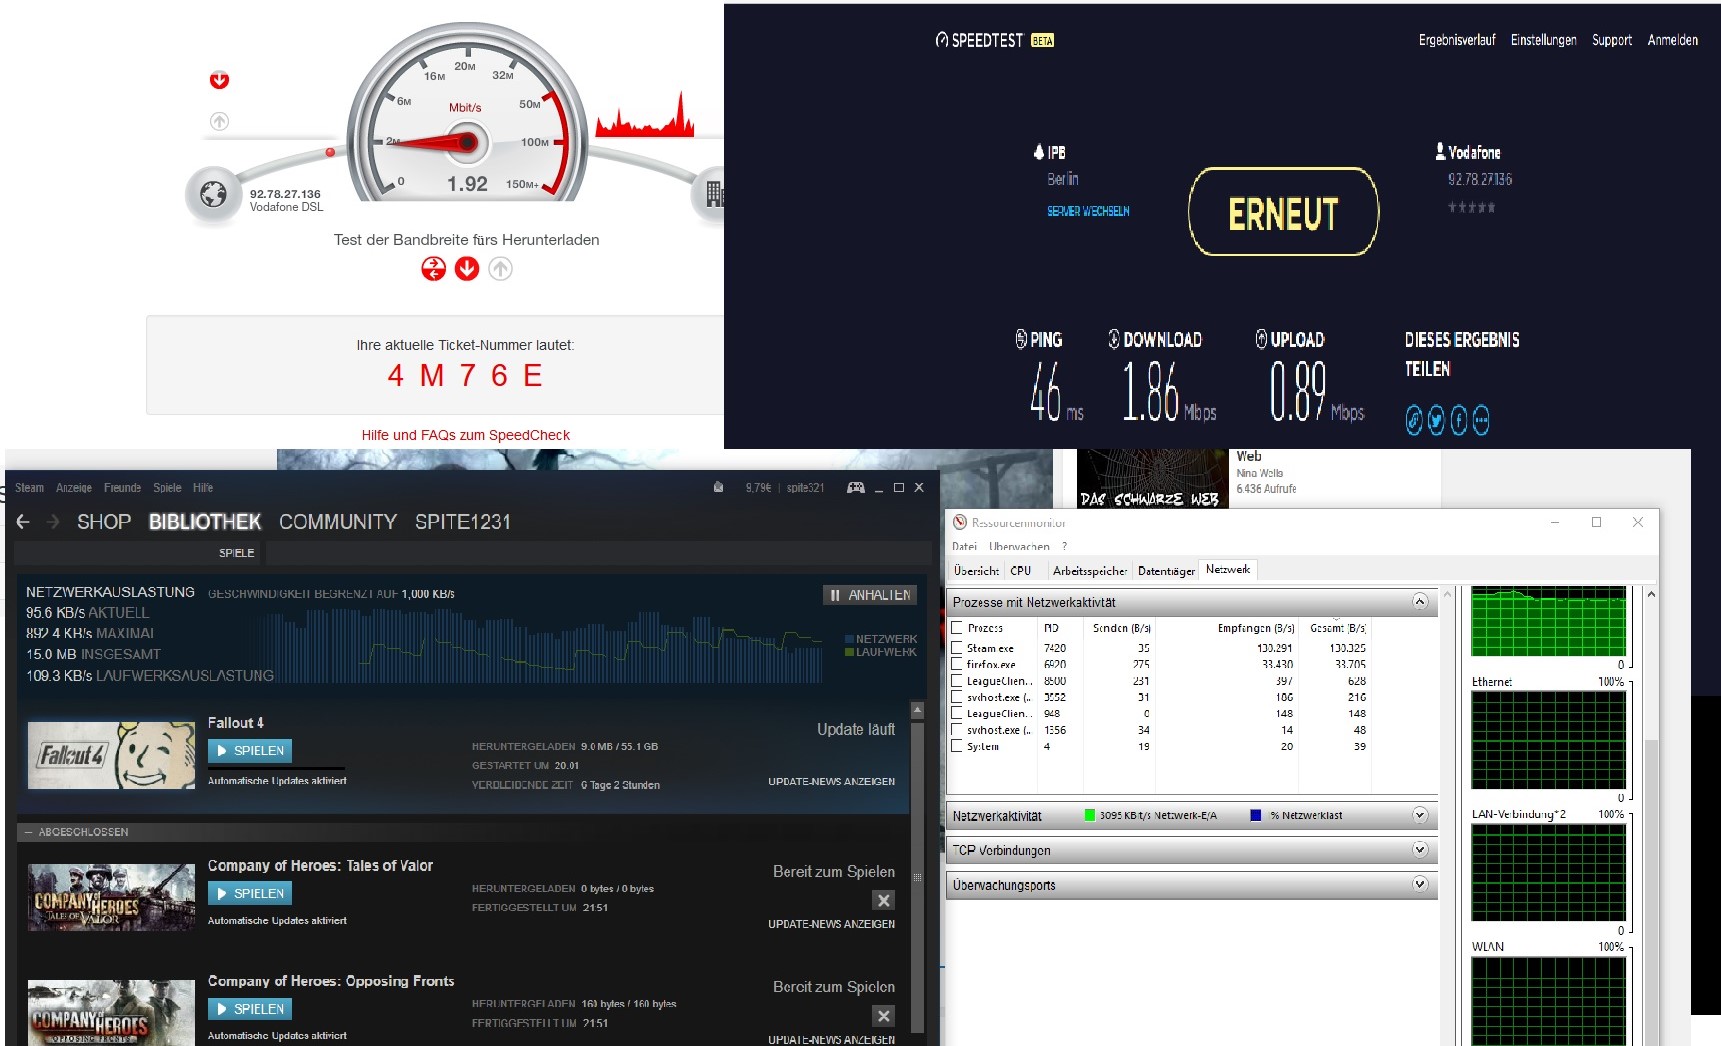Check svchost.exe checkbox with PID 3552
Image resolution: width=1721 pixels, height=1046 pixels.
(957, 696)
